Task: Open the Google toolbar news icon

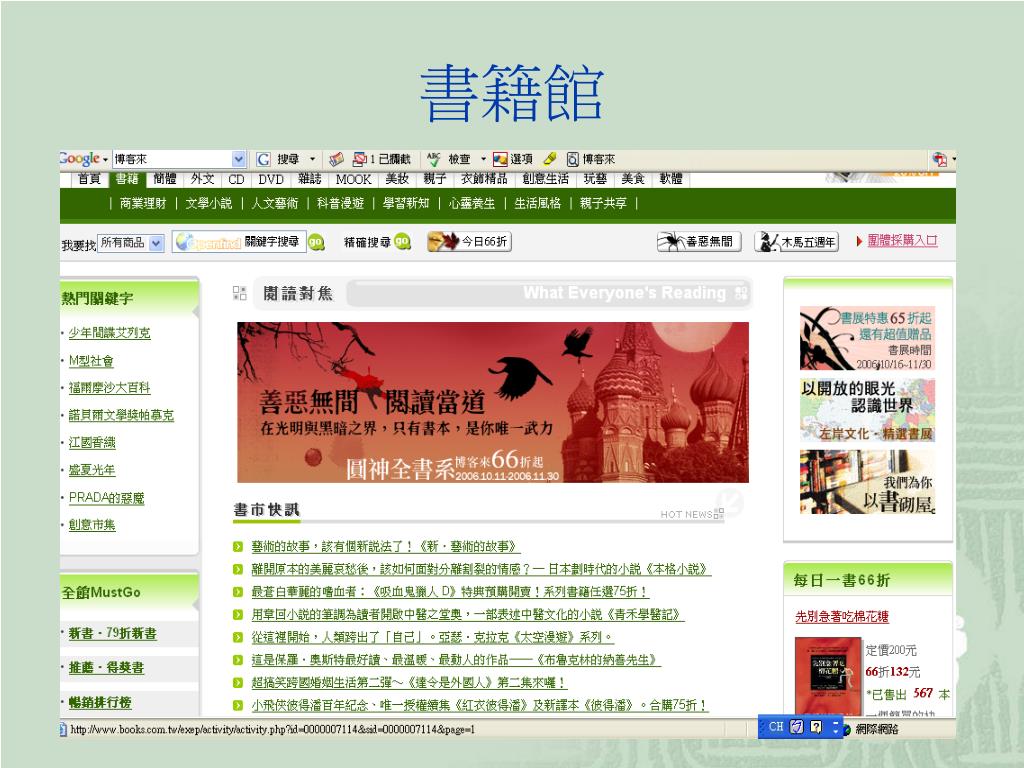Action: tap(336, 159)
